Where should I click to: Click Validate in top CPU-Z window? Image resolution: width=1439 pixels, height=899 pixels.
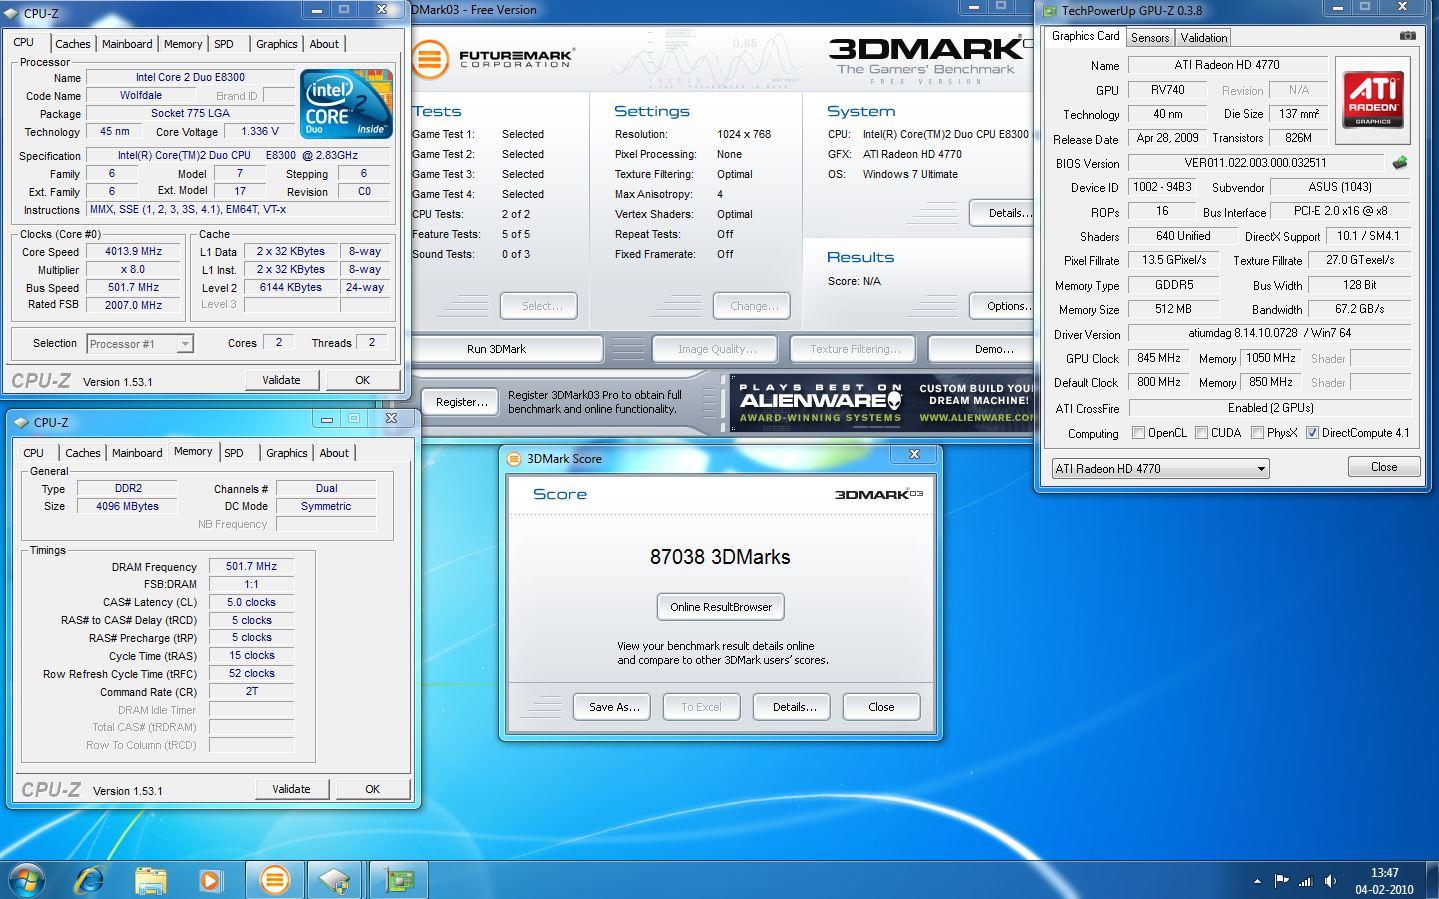tap(281, 380)
